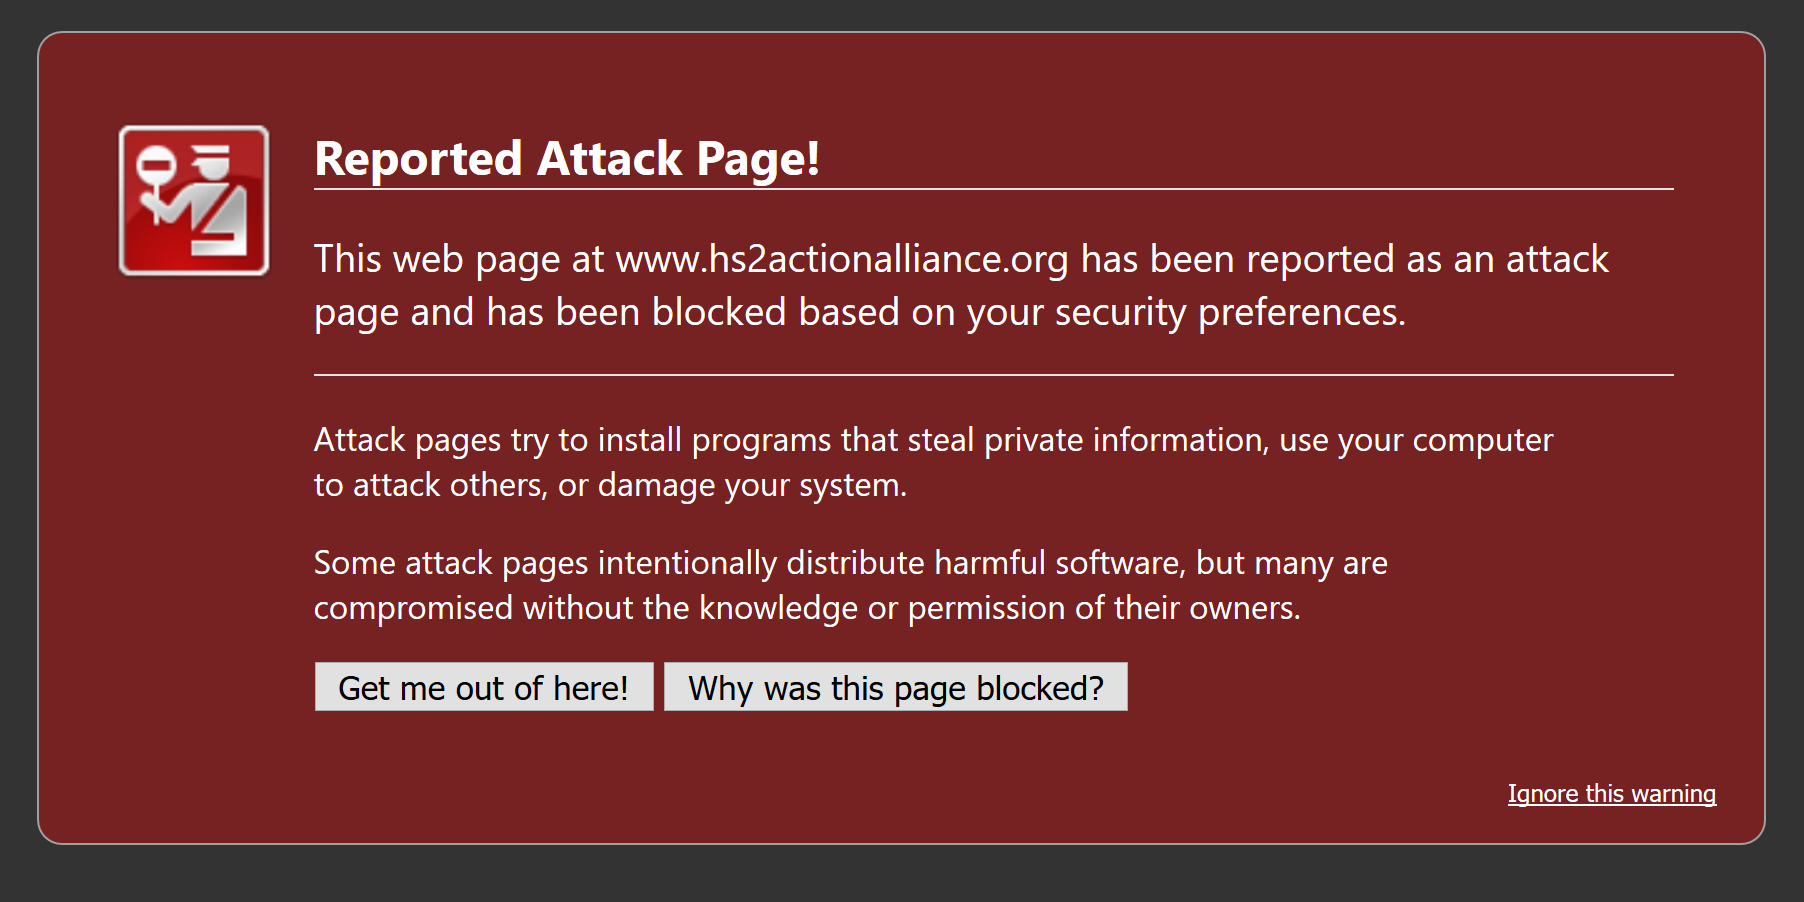Click the words "security preferences" in the message
Viewport: 1804px width, 902px height.
point(1229,313)
